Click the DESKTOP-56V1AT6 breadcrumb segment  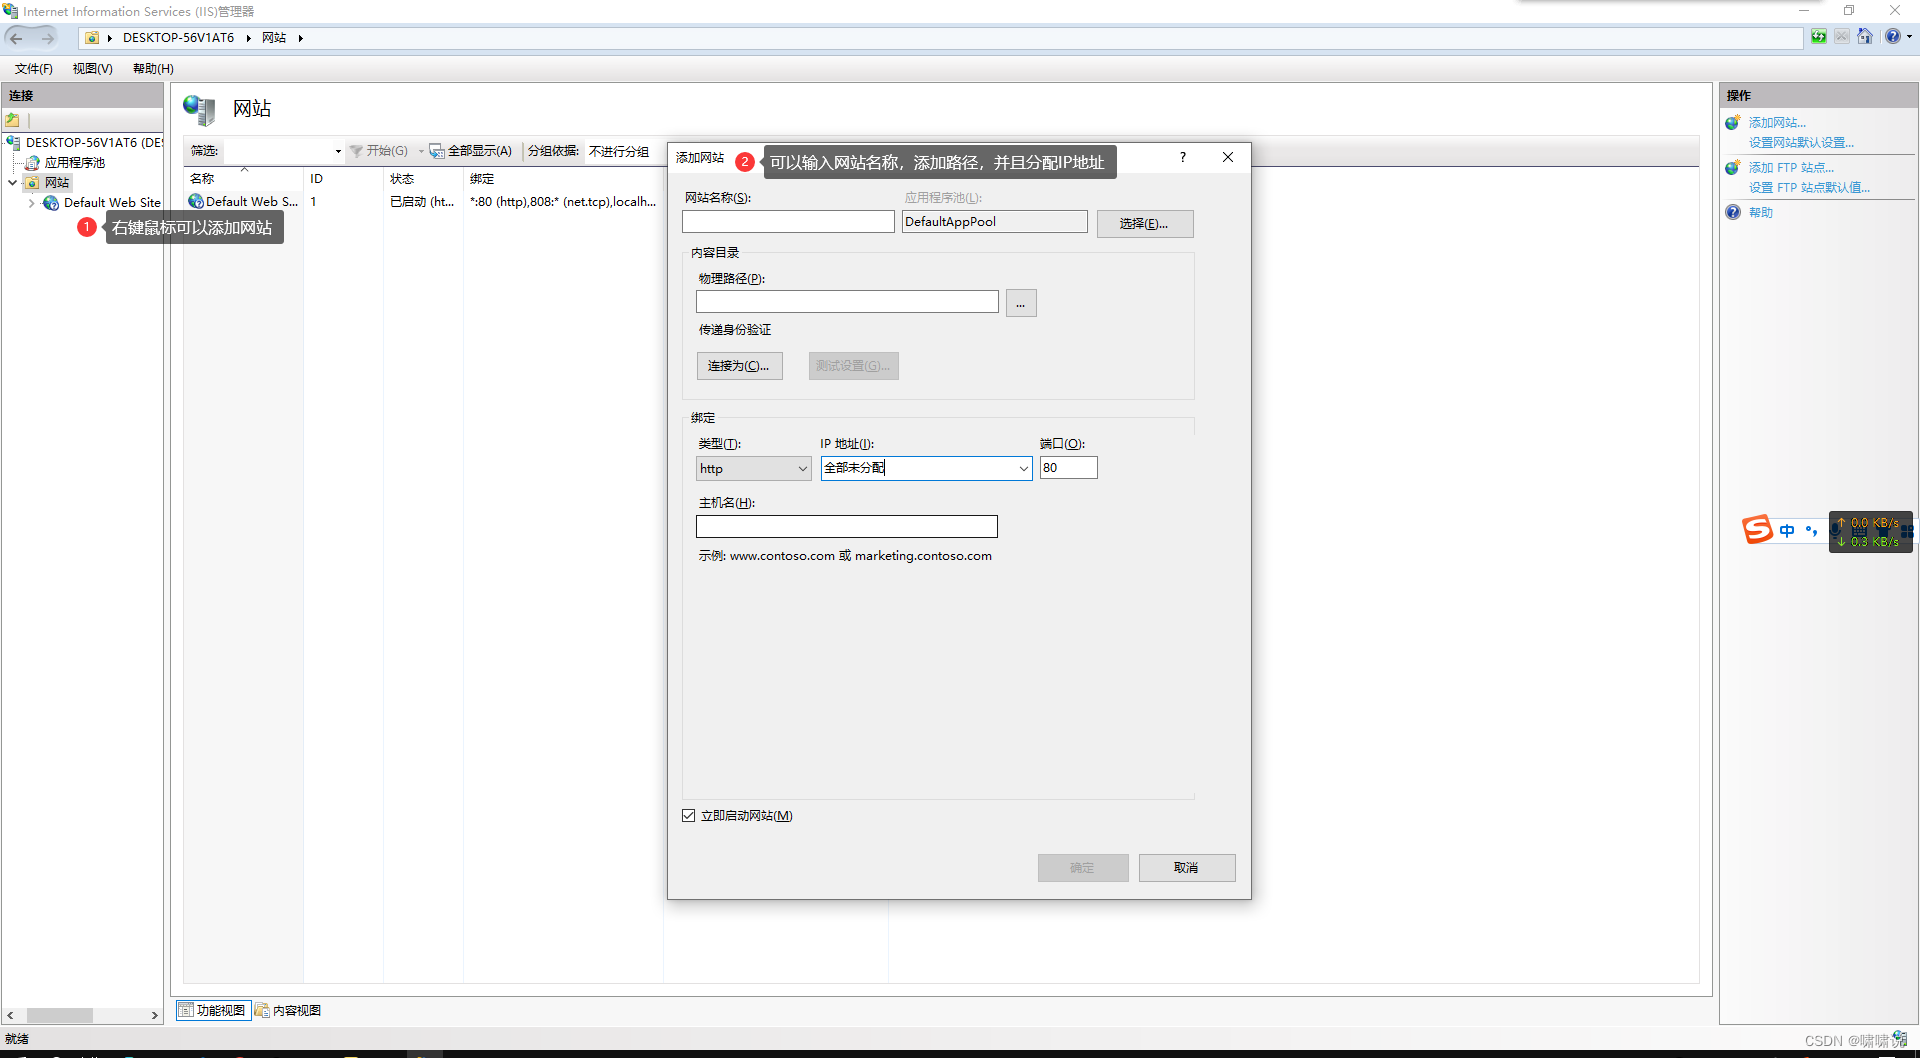[178, 38]
